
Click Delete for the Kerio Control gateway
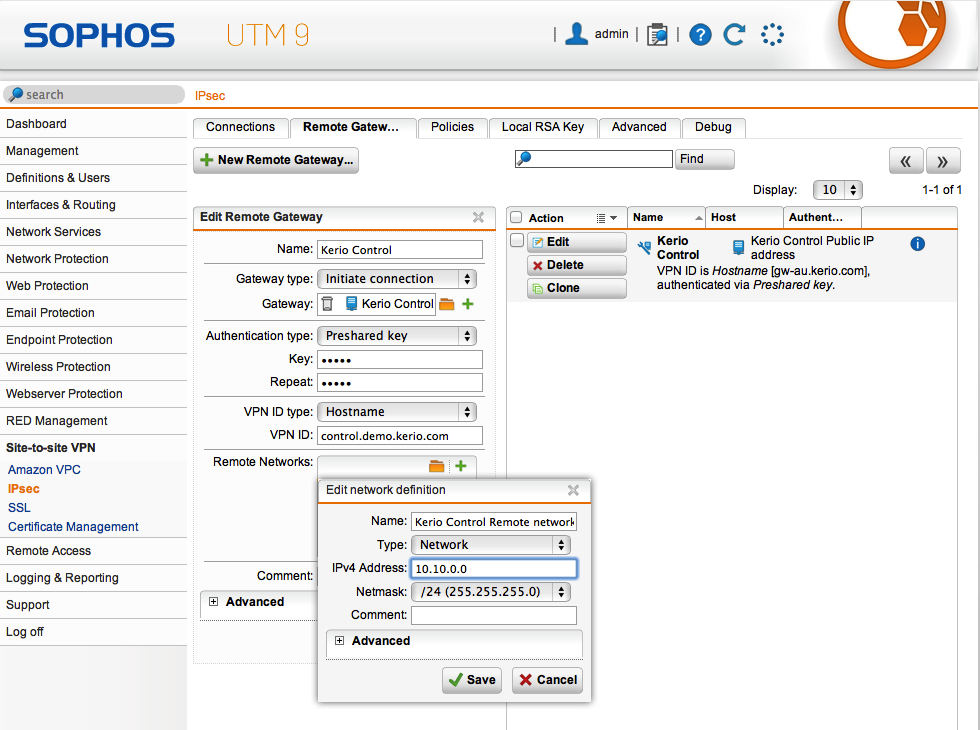(576, 265)
